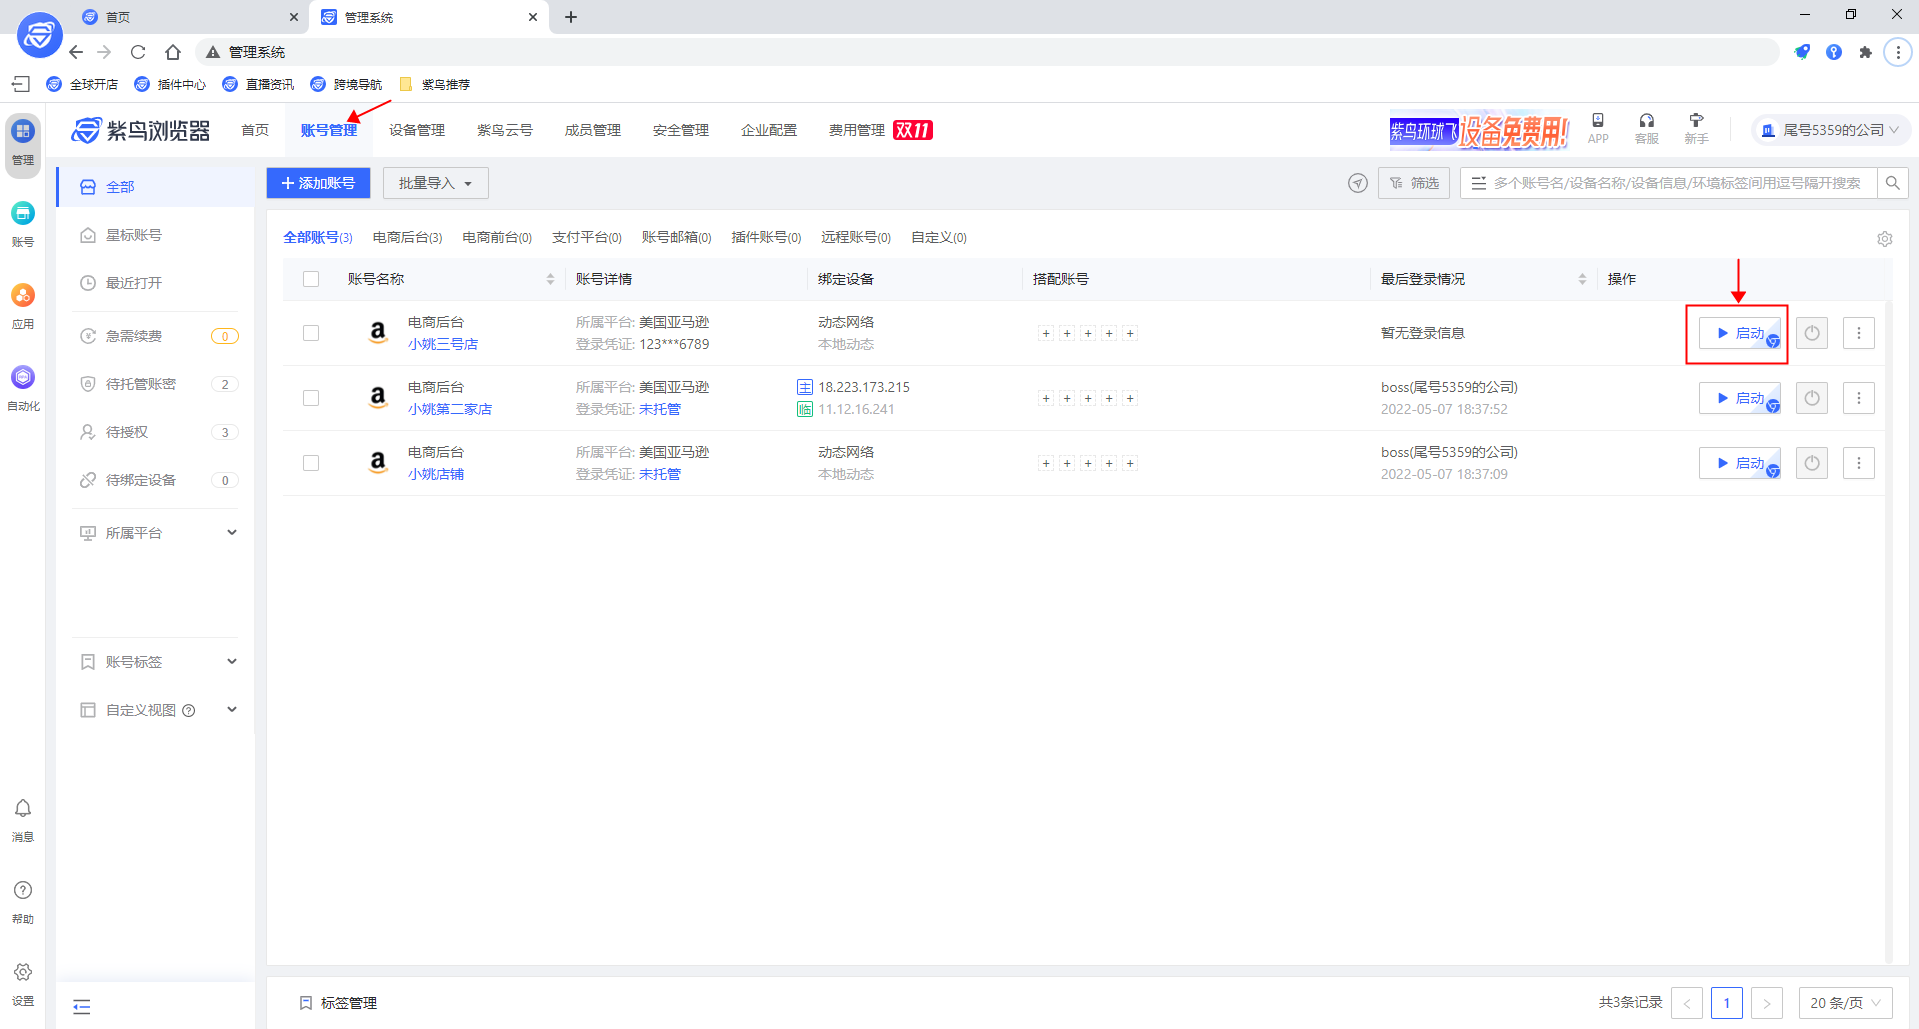Expand the 批量导入 dropdown
This screenshot has width=1919, height=1029.
point(435,183)
